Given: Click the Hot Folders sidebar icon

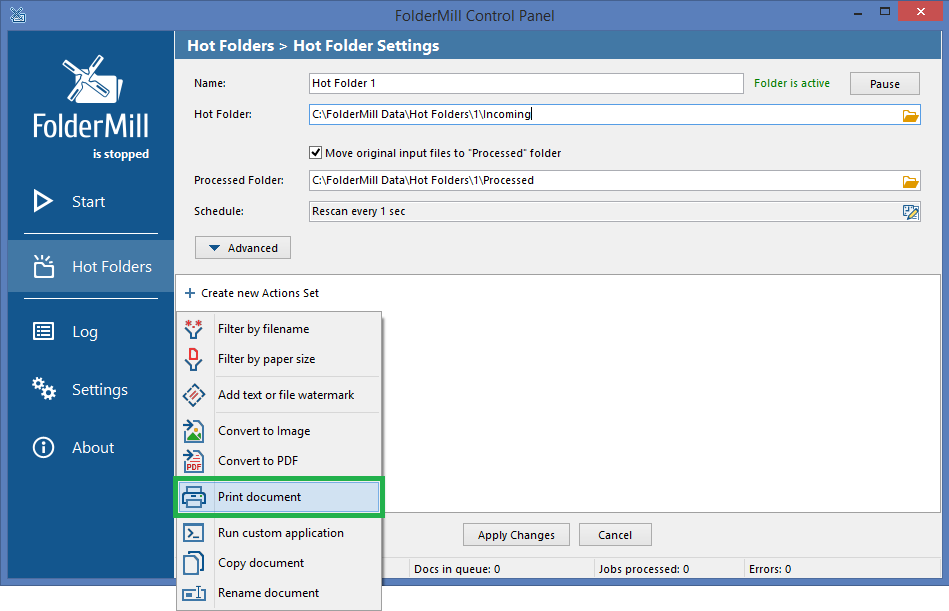Looking at the screenshot, I should [44, 266].
